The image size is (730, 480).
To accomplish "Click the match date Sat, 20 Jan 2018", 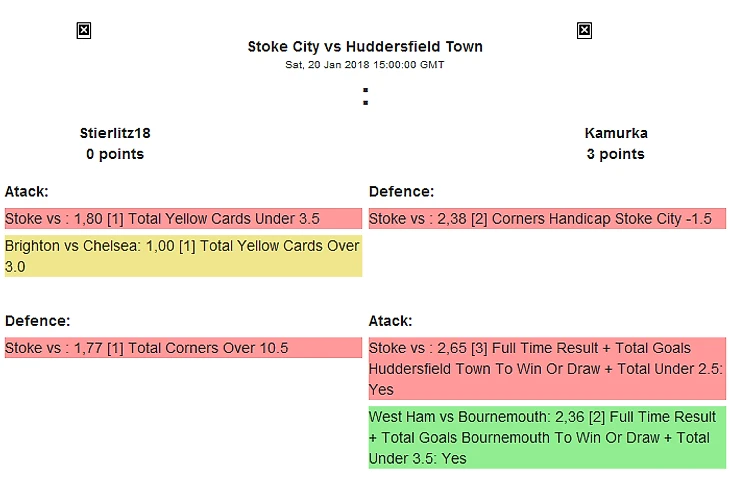I will tap(326, 65).
